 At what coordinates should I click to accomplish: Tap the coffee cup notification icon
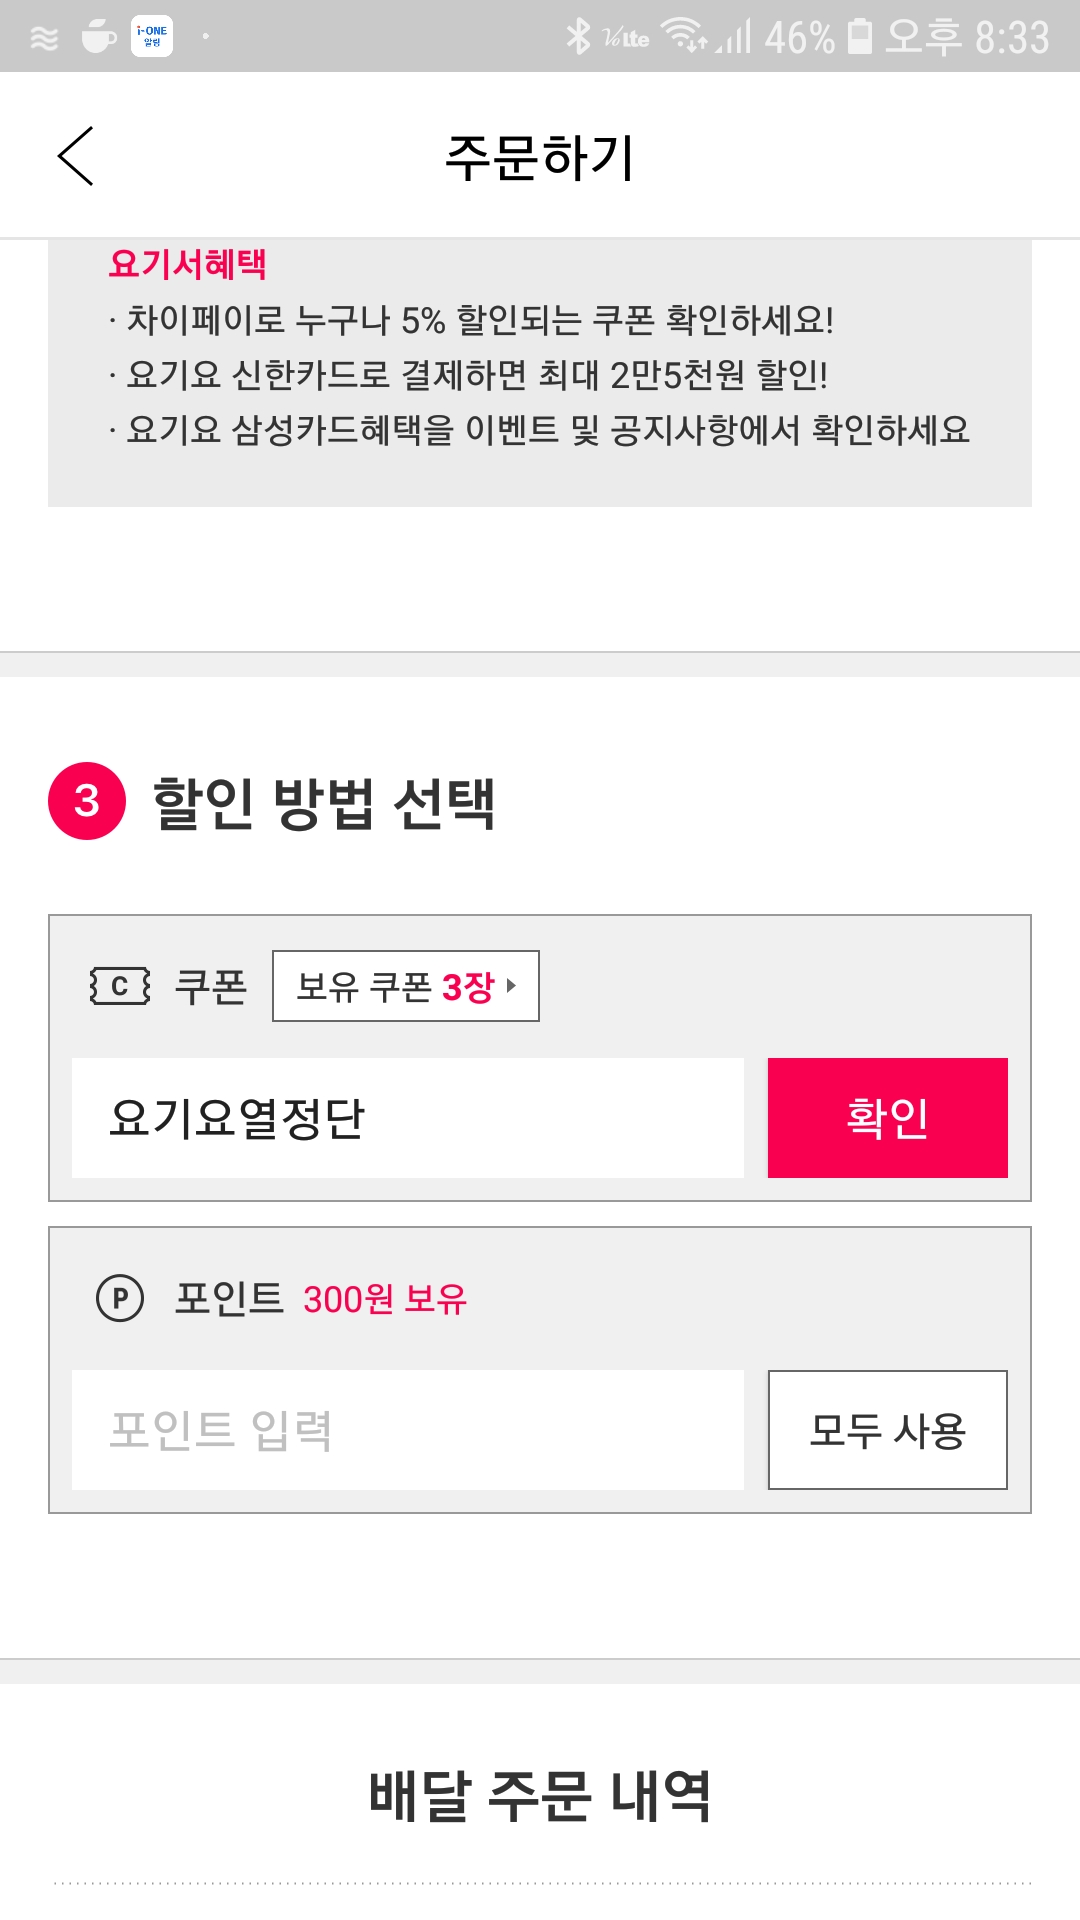(x=98, y=37)
